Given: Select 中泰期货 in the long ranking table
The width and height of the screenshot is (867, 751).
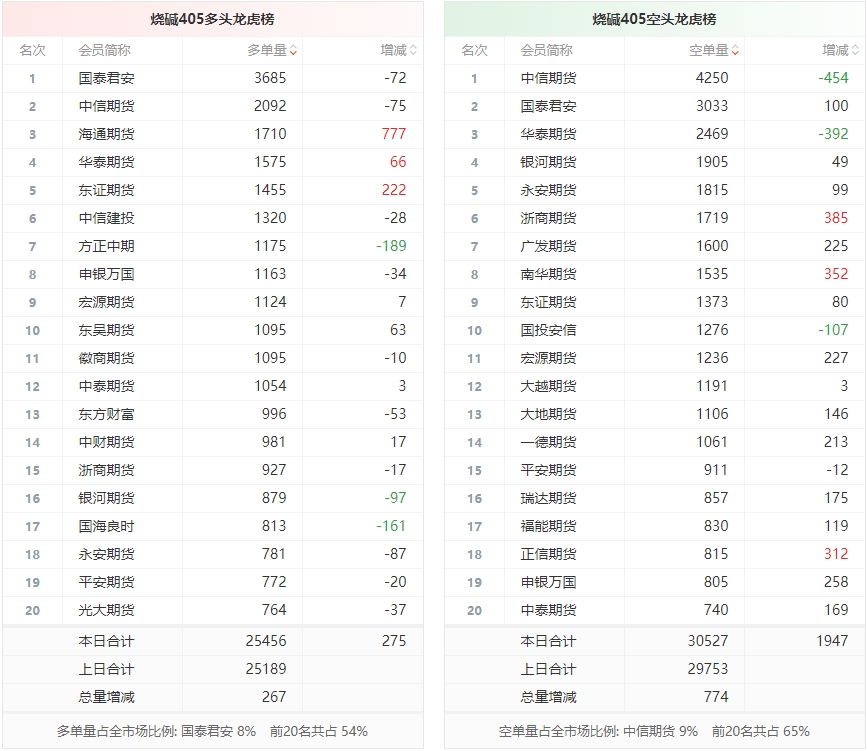Looking at the screenshot, I should (106, 387).
